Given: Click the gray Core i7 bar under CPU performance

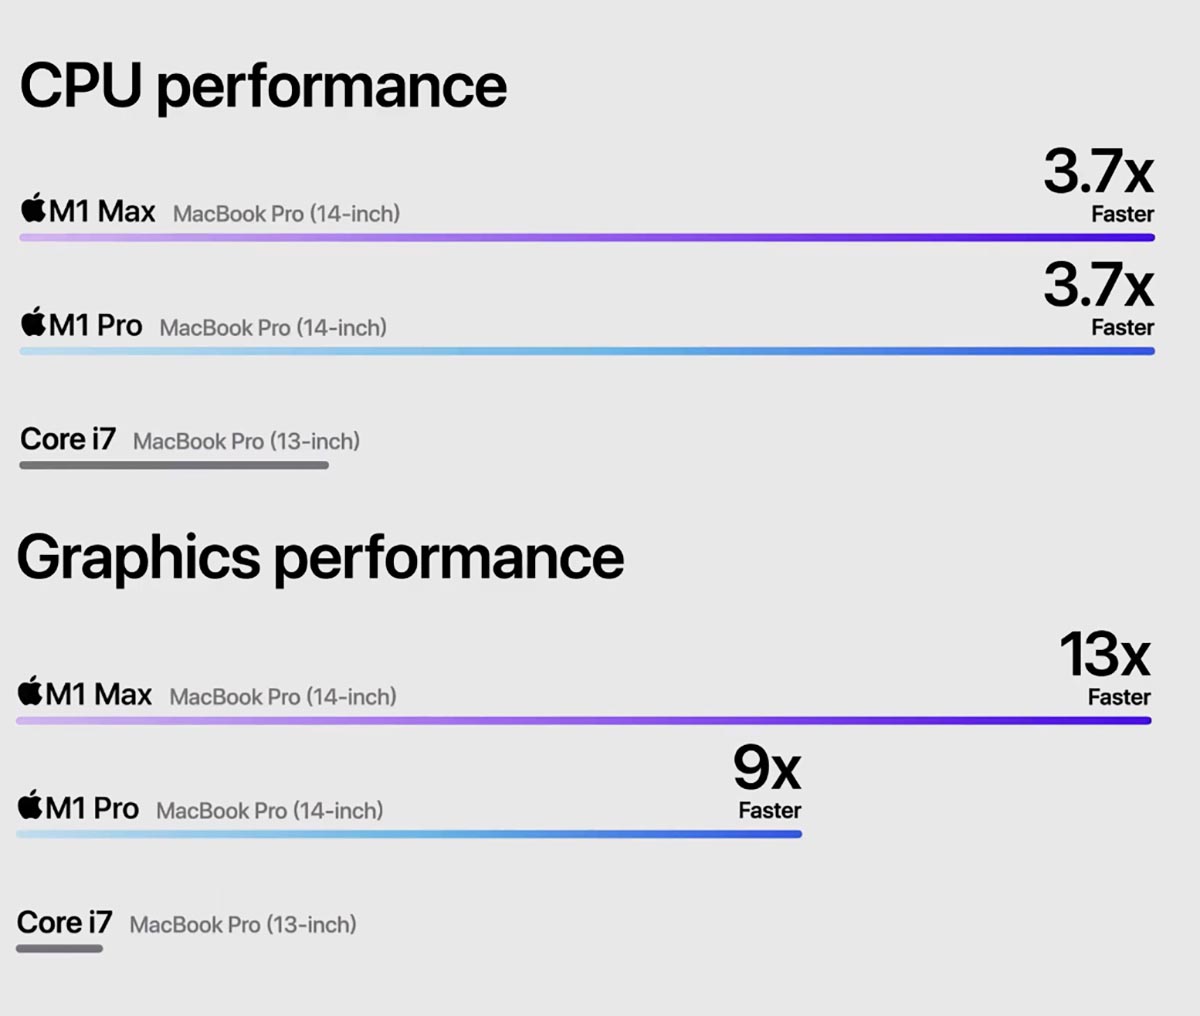Looking at the screenshot, I should (174, 465).
